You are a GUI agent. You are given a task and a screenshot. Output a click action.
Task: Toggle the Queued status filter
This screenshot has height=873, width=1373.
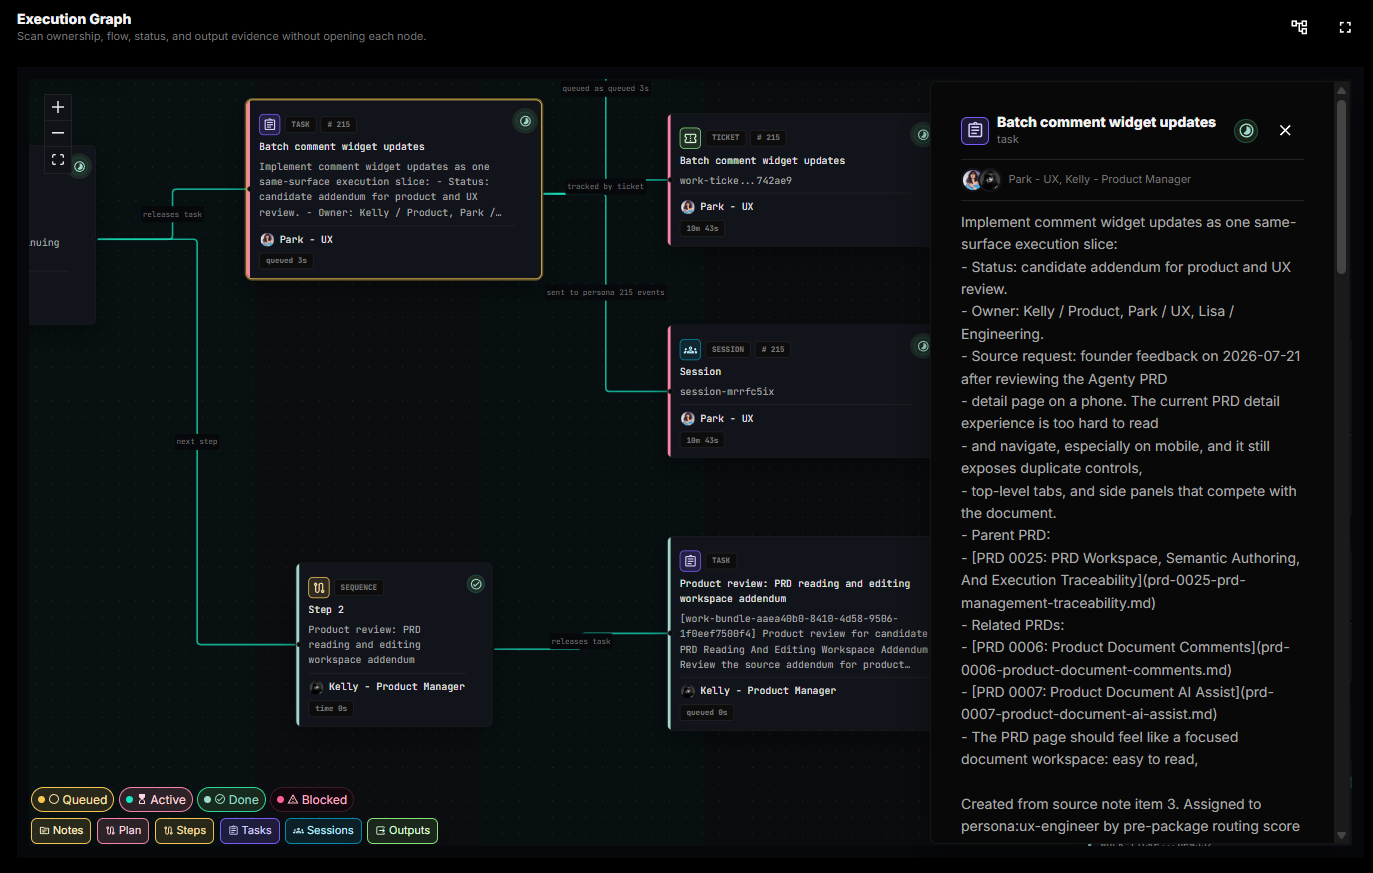pyautogui.click(x=73, y=800)
